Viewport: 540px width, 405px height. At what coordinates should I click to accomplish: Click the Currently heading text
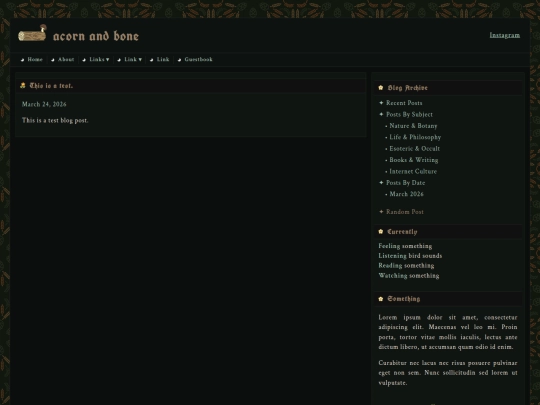[402, 232]
